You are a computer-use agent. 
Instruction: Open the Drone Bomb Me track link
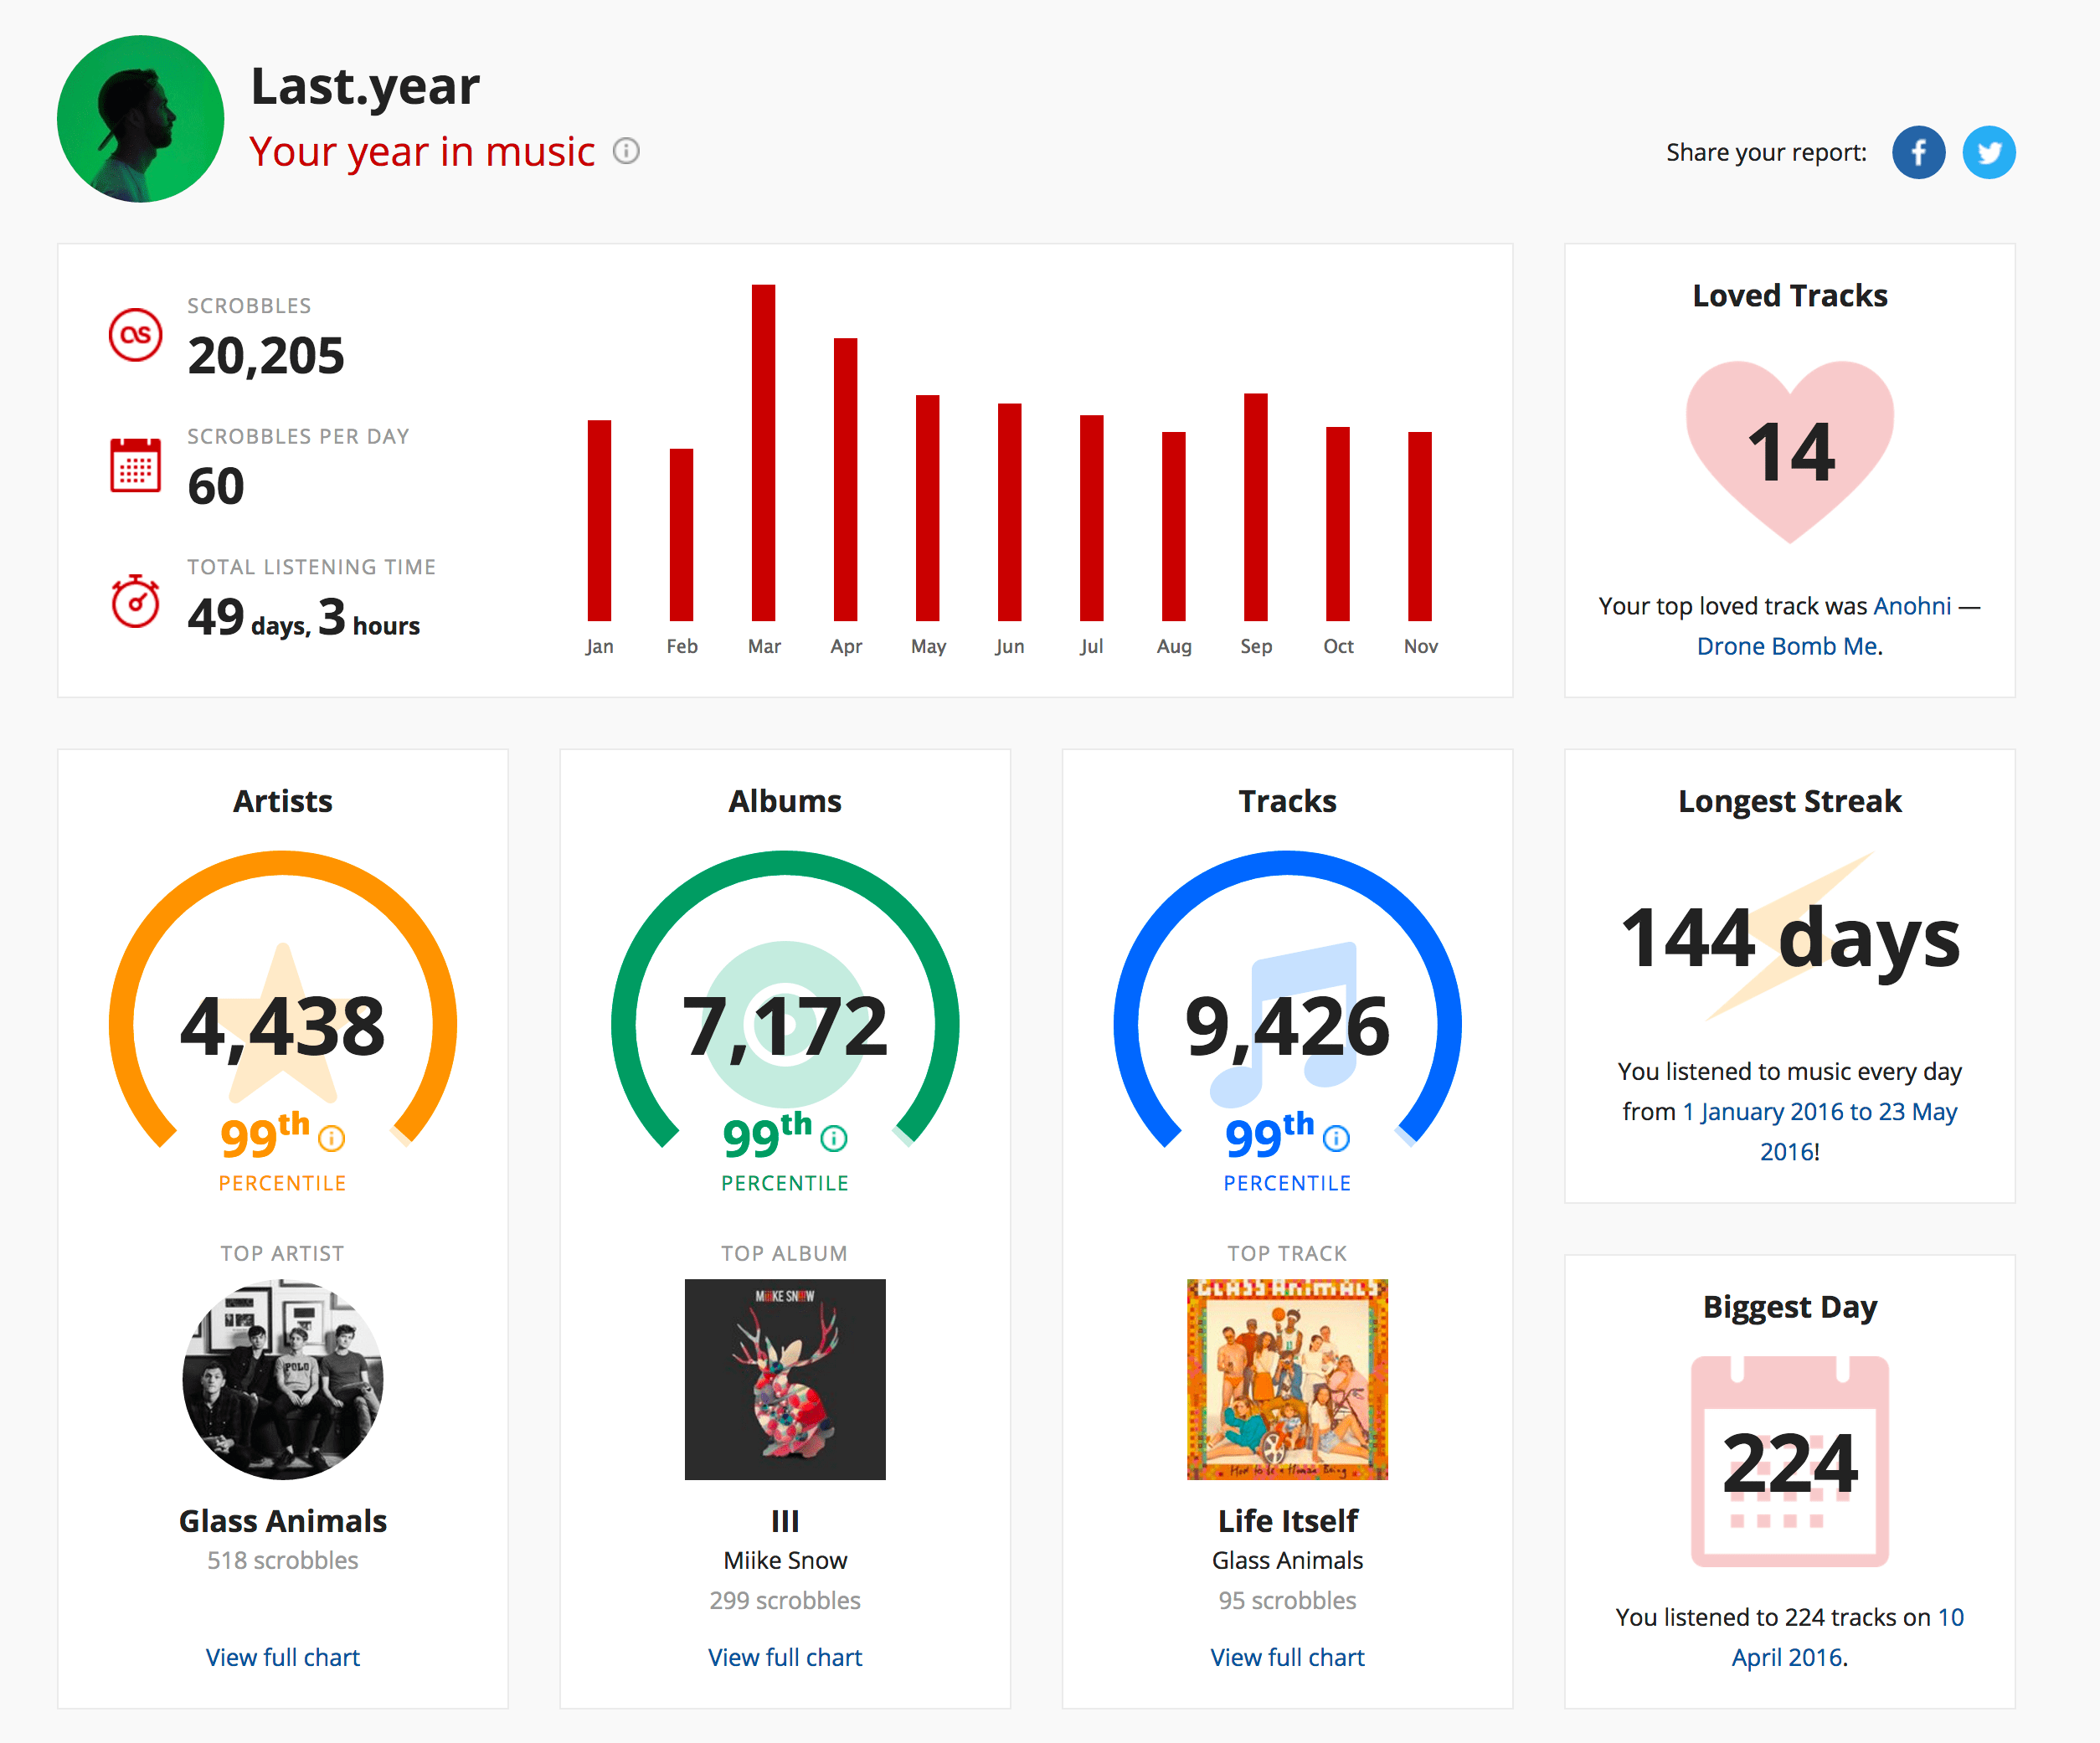click(1786, 646)
